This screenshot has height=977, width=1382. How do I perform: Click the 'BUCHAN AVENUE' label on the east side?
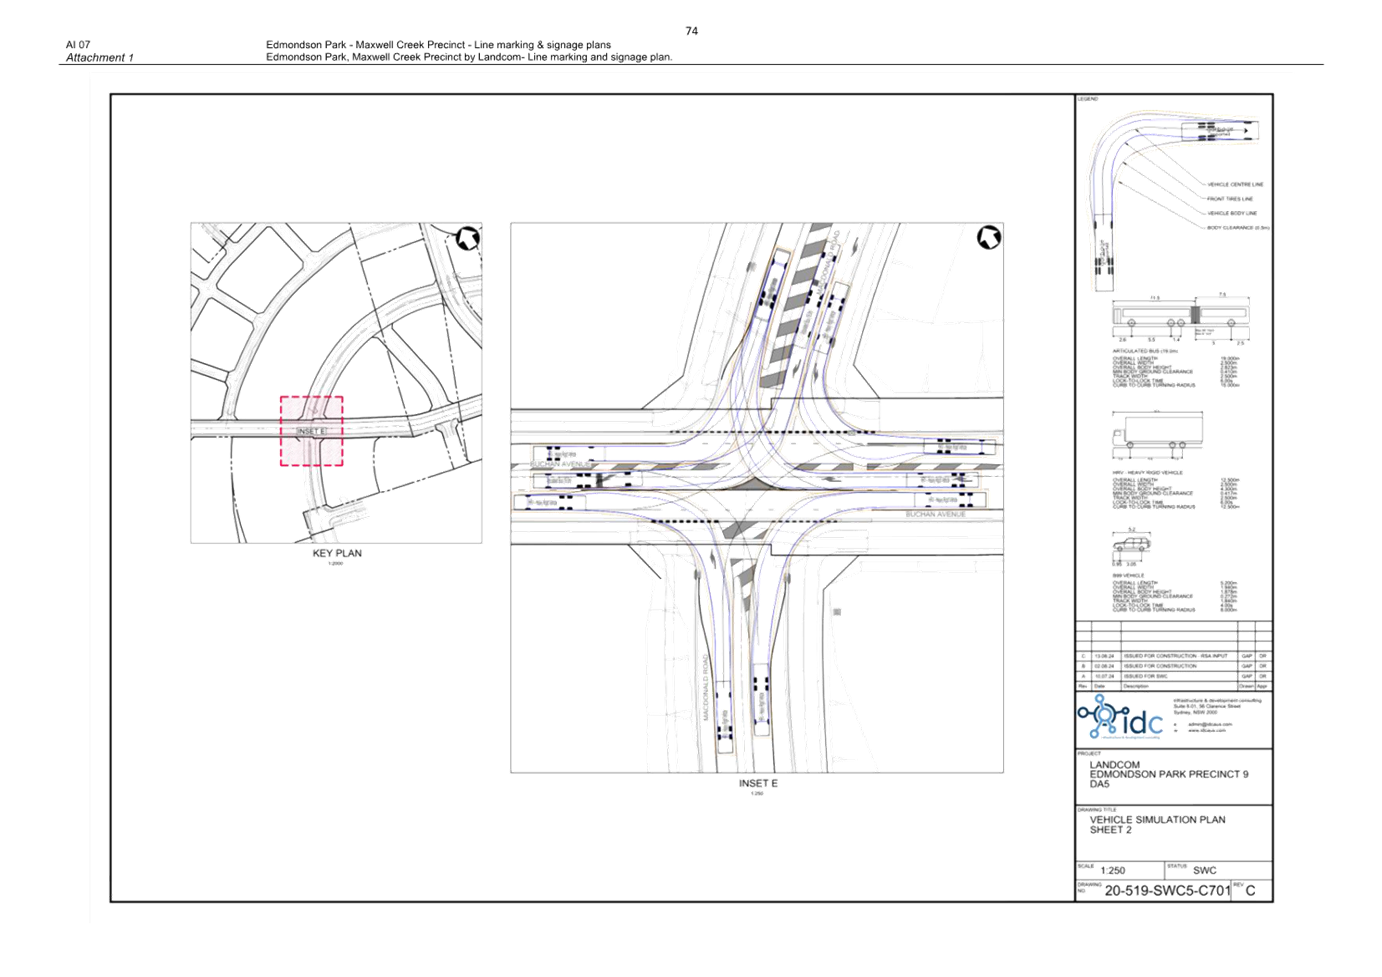tap(935, 514)
